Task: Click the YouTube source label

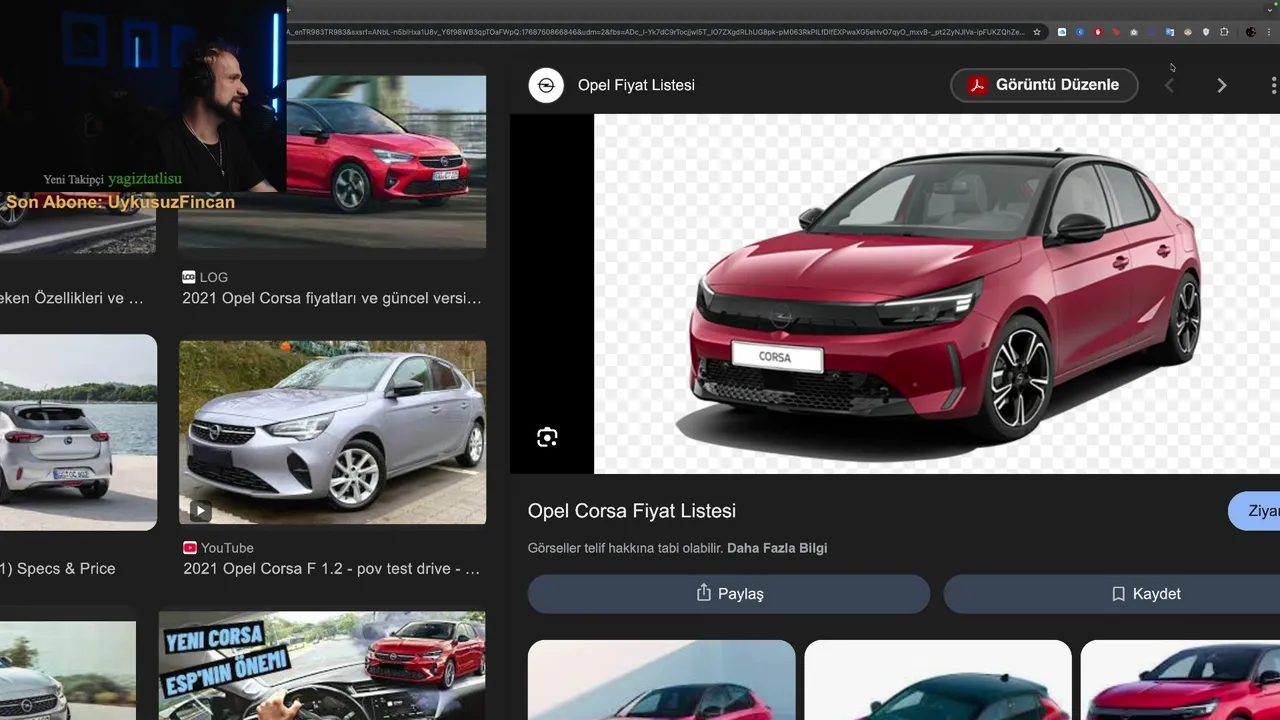Action: click(227, 548)
